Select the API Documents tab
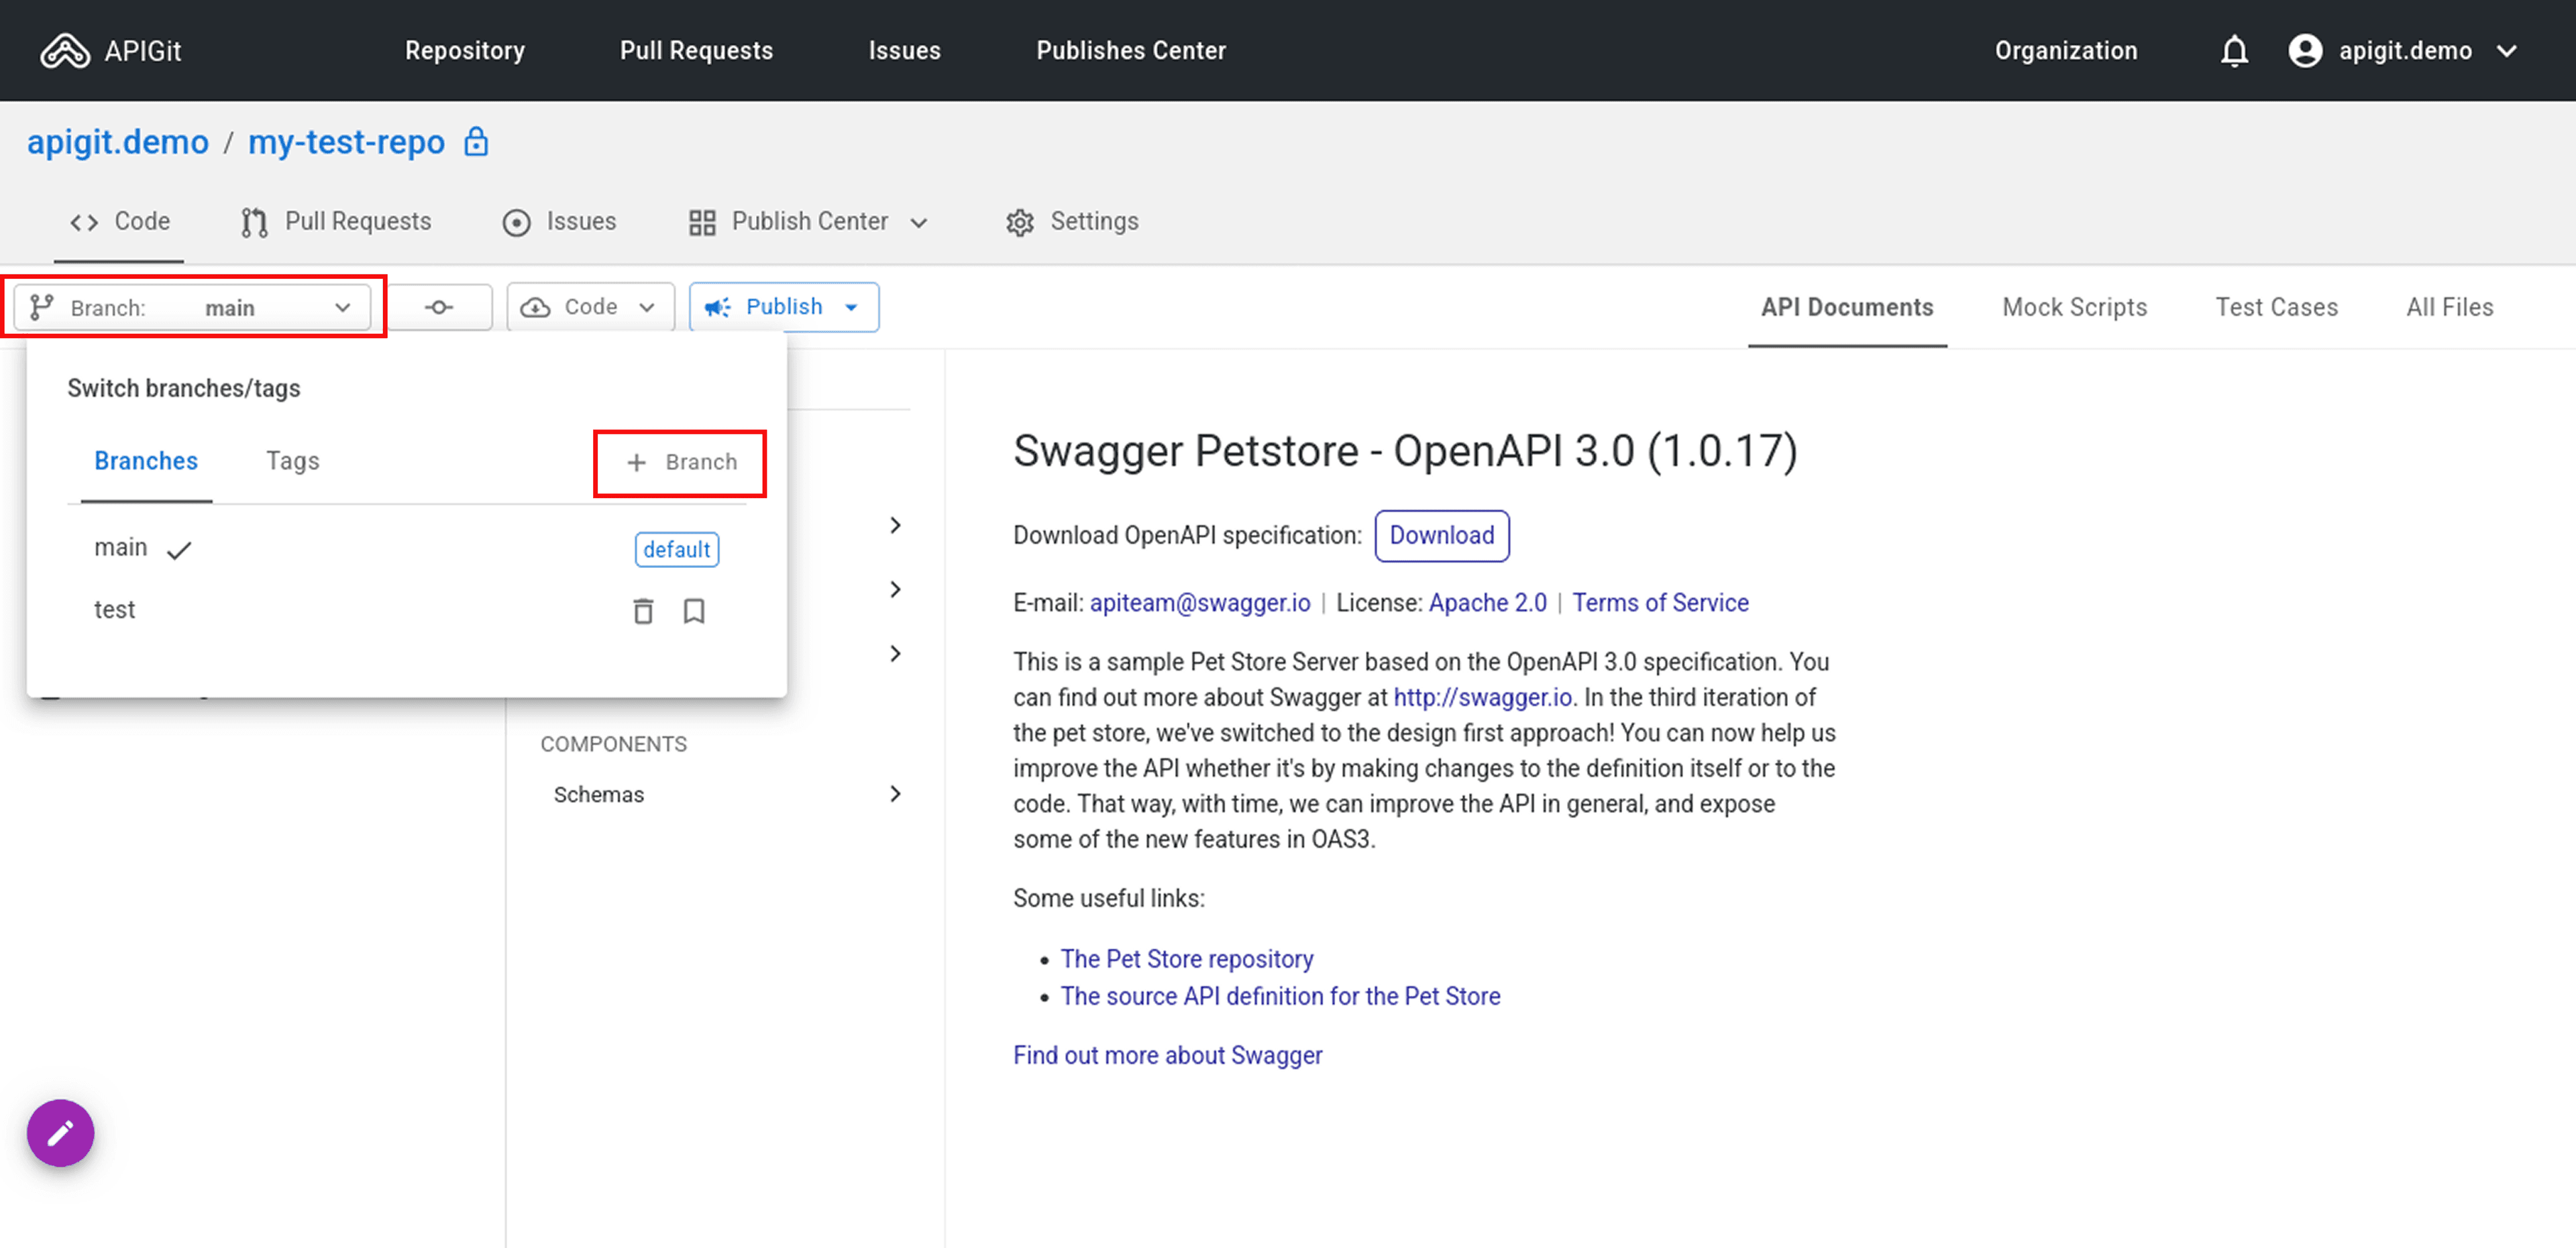The width and height of the screenshot is (2576, 1248). [1847, 307]
